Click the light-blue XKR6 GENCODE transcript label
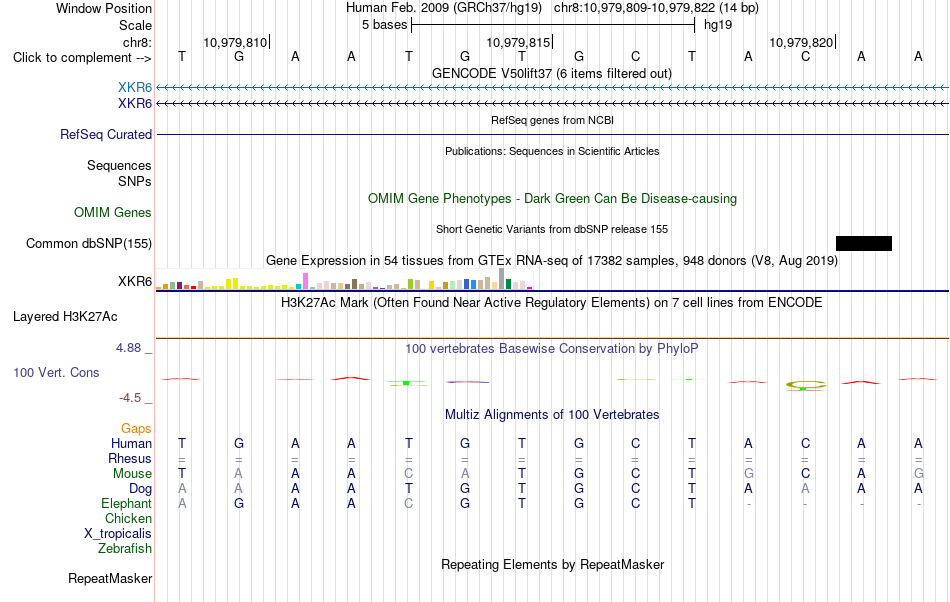 point(135,88)
